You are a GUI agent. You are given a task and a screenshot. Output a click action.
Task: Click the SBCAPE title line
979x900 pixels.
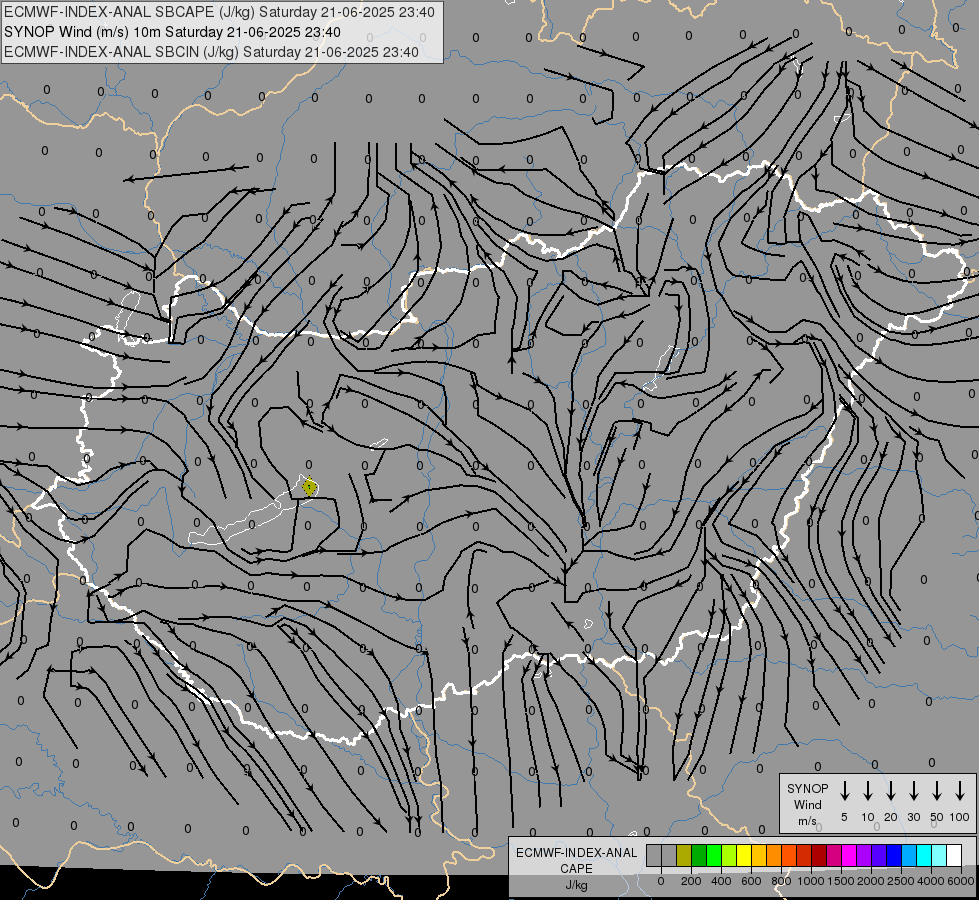[219, 12]
